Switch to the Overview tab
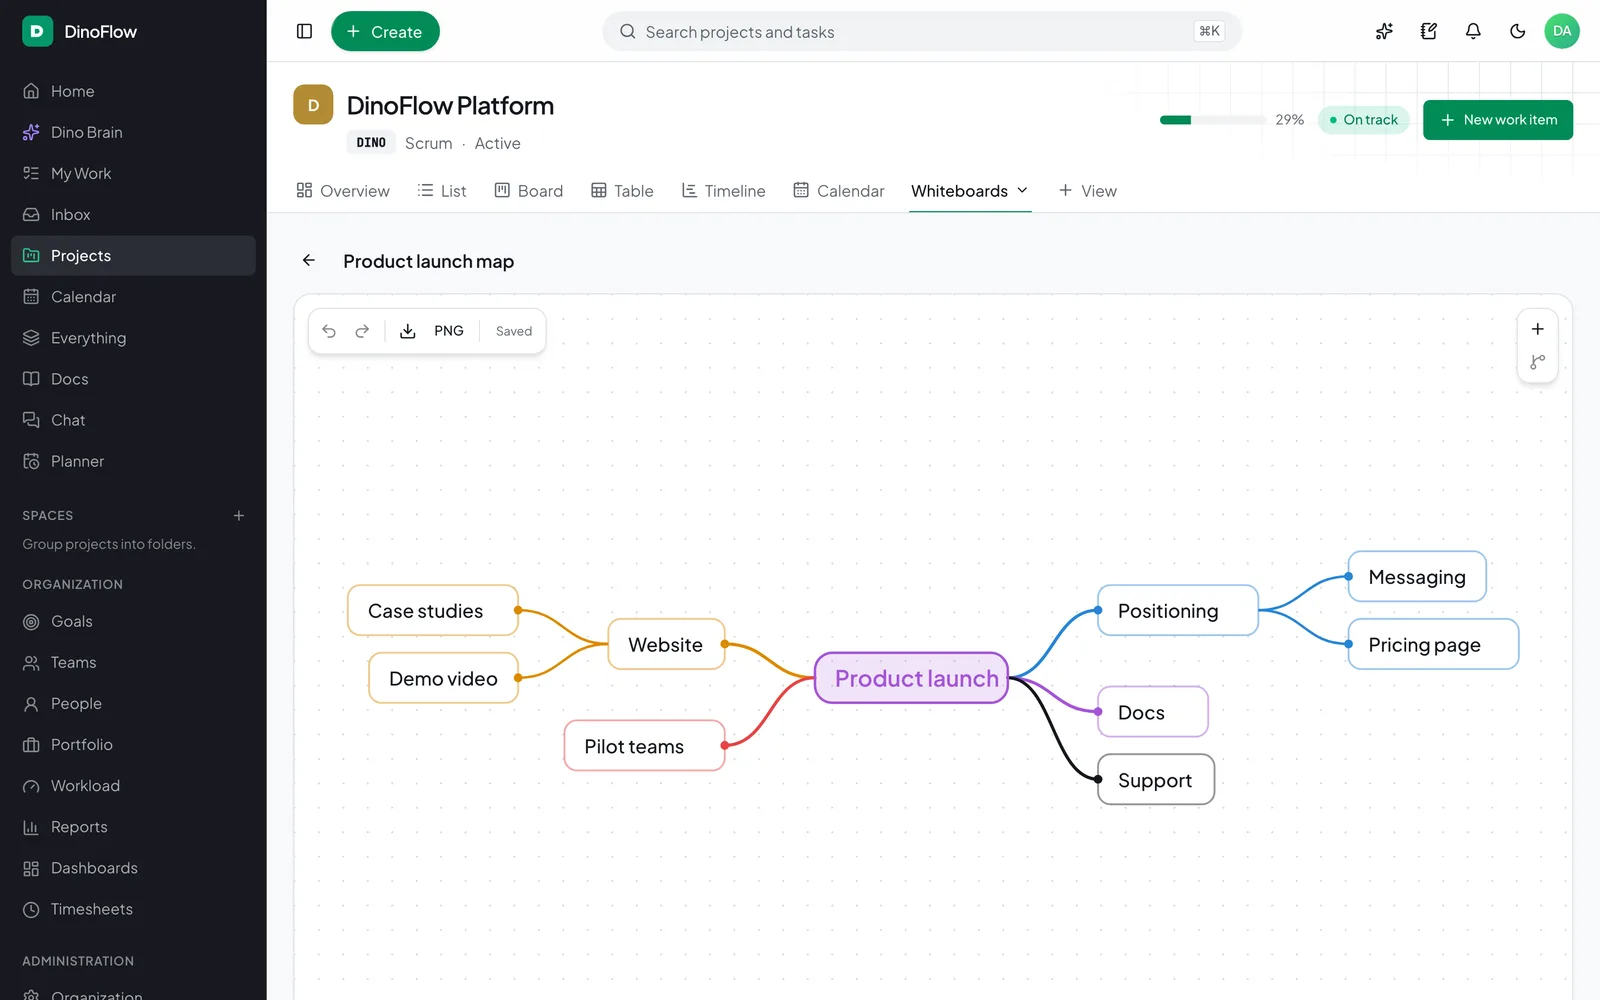This screenshot has width=1600, height=1000. click(x=343, y=191)
